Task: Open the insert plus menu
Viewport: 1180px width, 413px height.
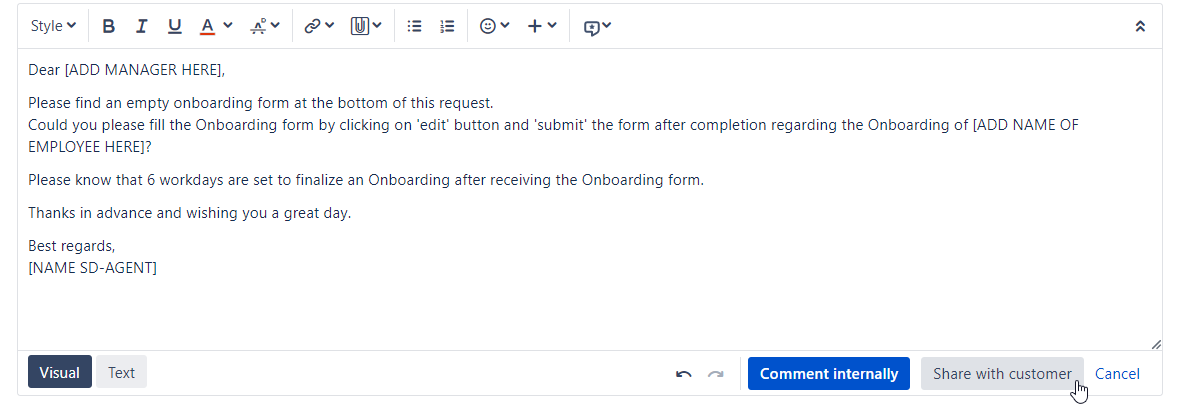Action: coord(542,26)
